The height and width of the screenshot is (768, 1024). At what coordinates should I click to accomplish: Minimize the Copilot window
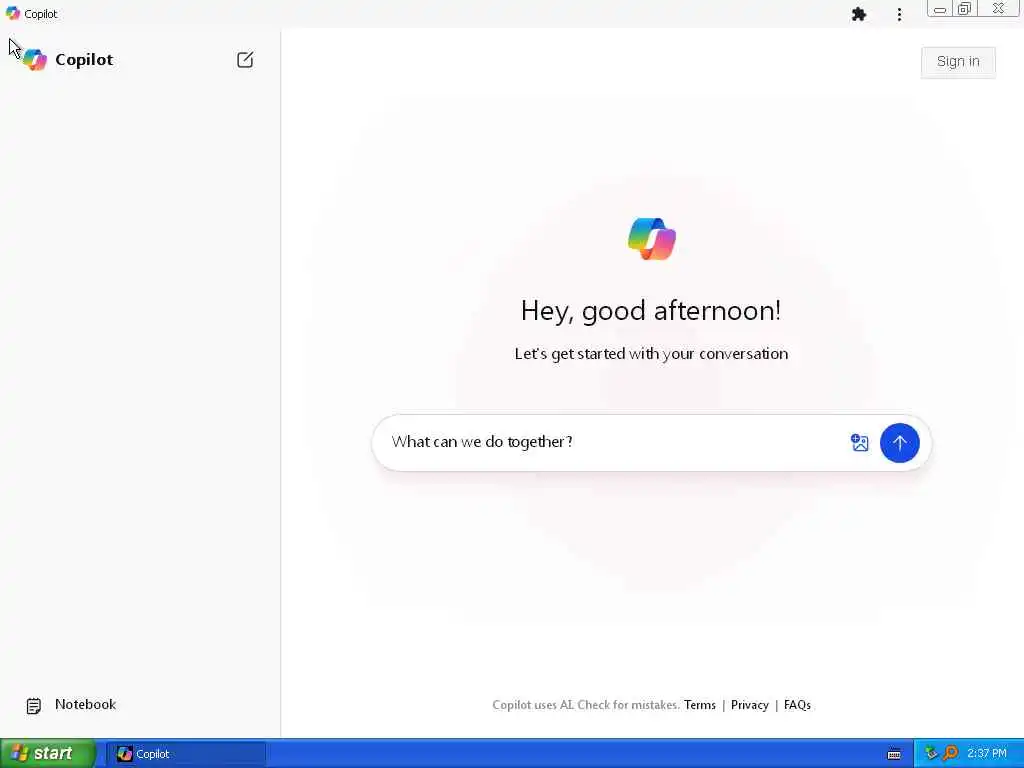(940, 9)
